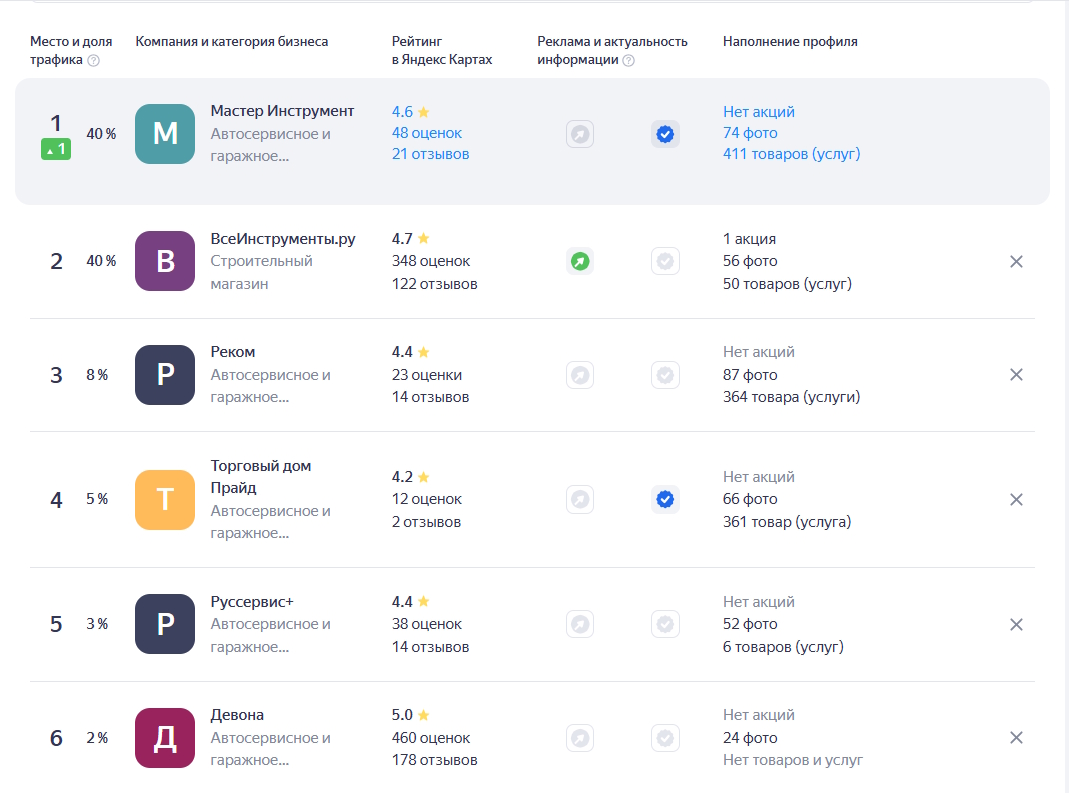Click the advertising arrow icon for Реком

point(580,375)
